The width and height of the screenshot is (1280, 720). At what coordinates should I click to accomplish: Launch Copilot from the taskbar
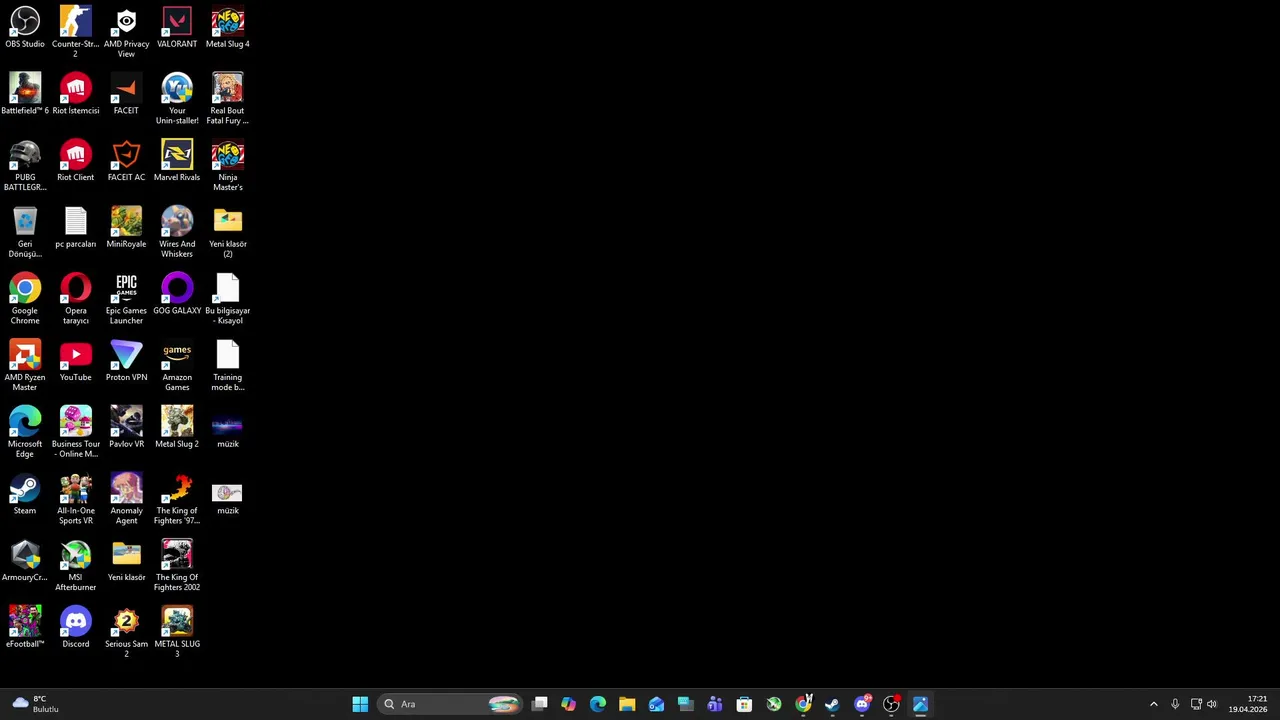[569, 704]
